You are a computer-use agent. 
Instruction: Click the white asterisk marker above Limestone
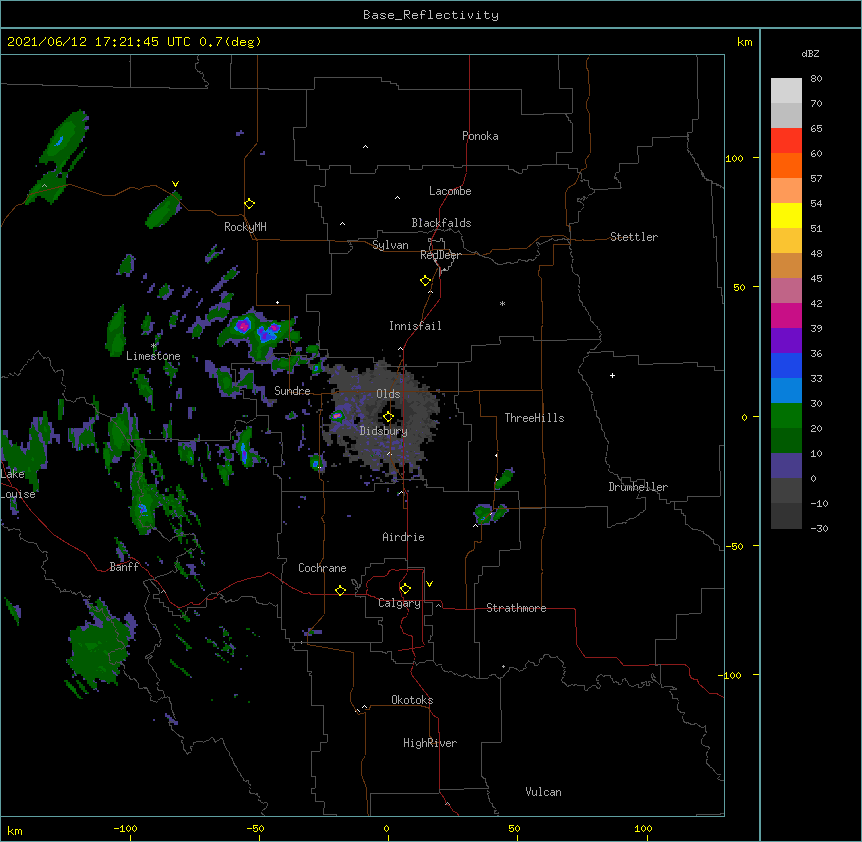[x=153, y=346]
